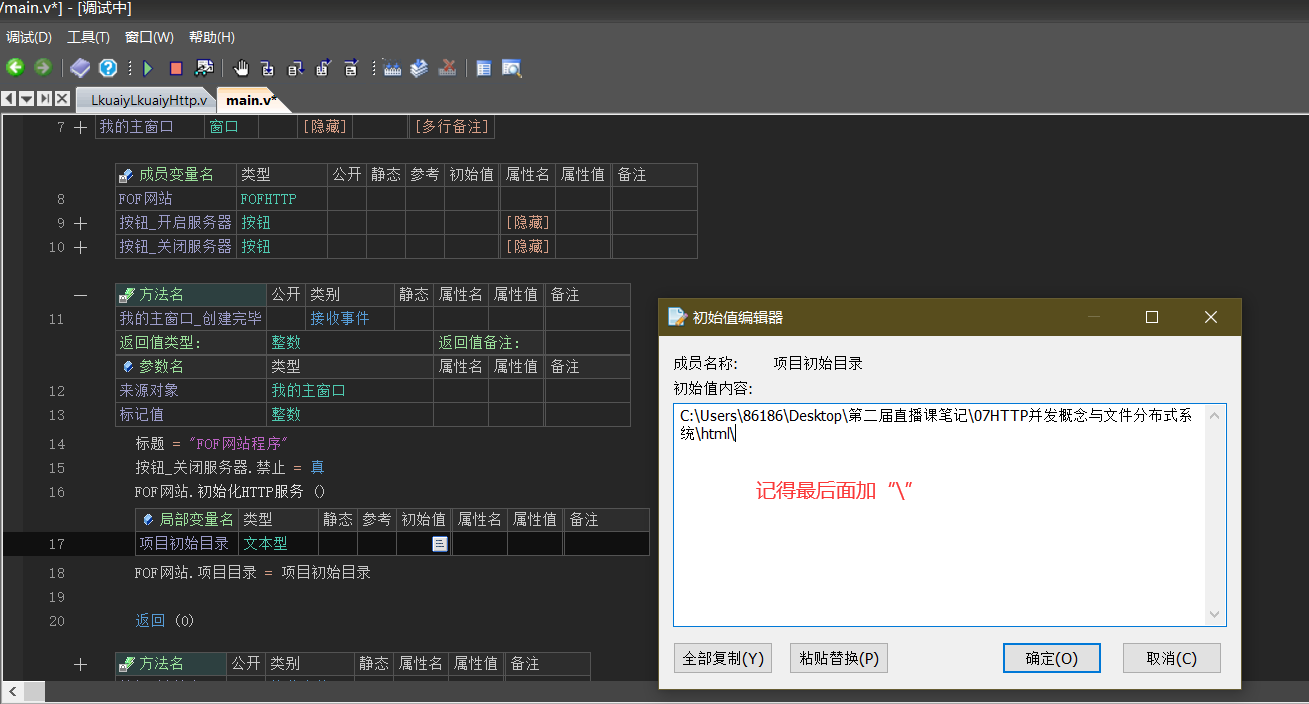
Task: Select the FOF网站 member variable cell
Action: pos(175,199)
